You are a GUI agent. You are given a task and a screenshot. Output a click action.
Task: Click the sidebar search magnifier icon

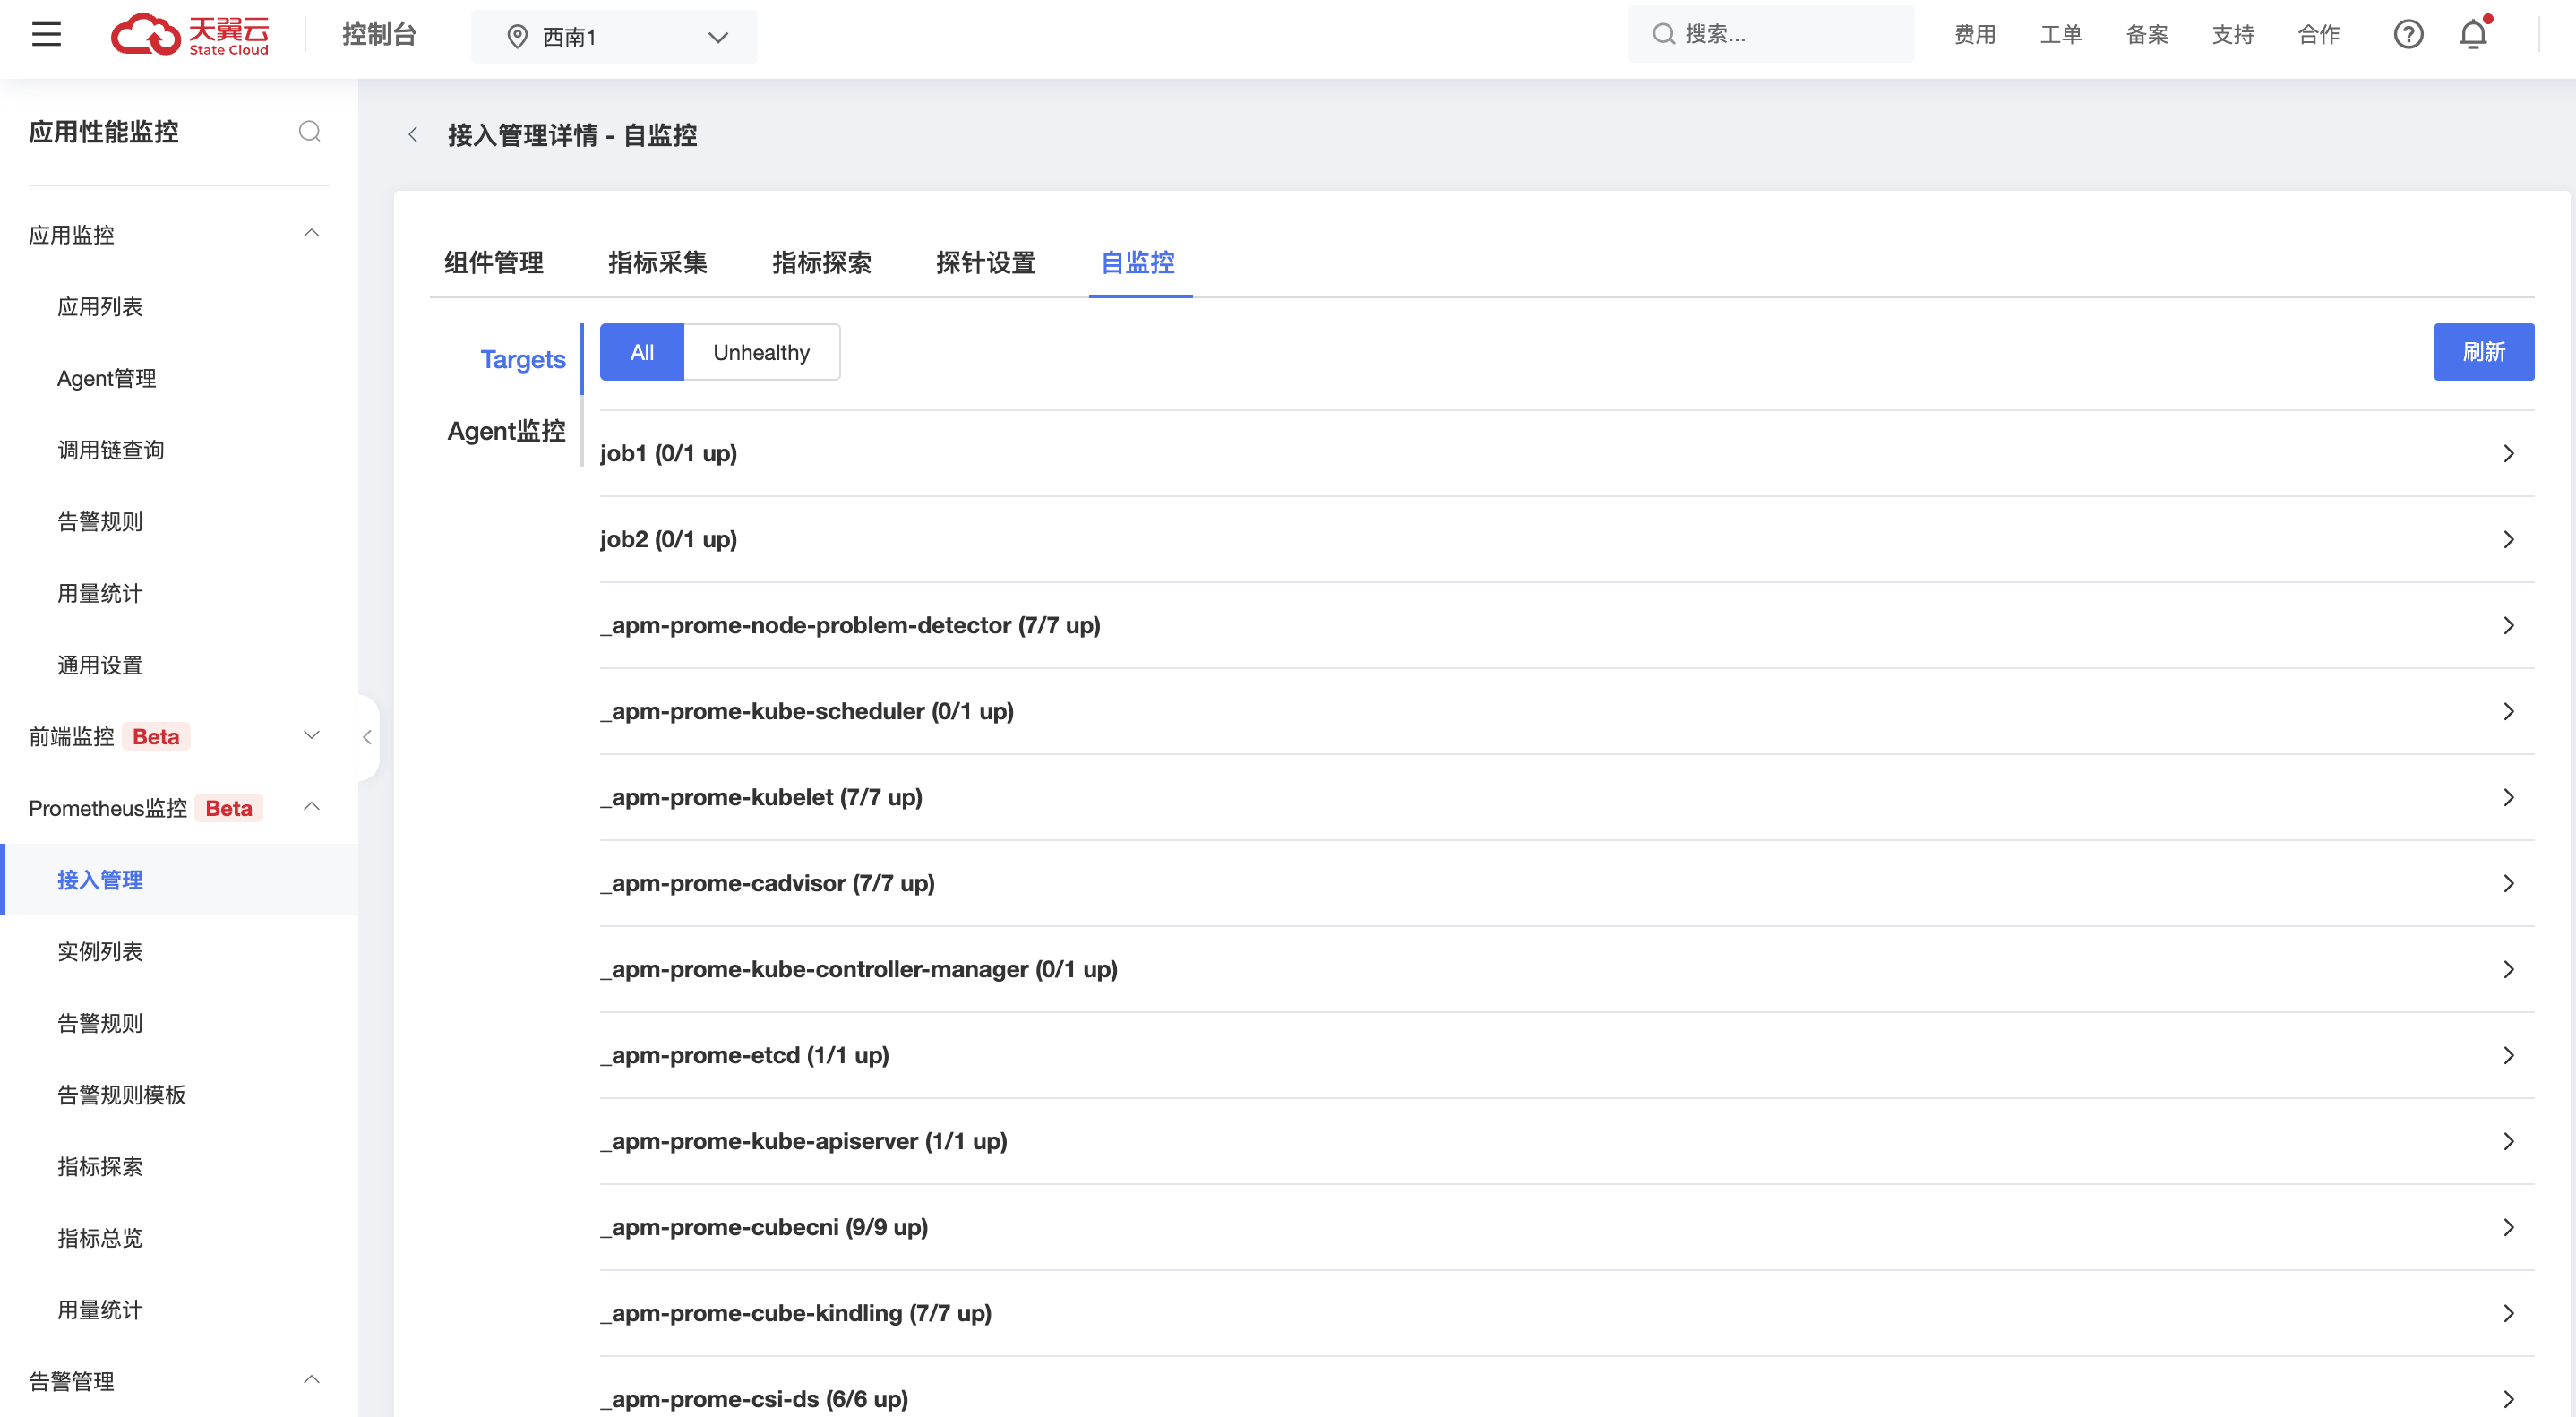310,131
